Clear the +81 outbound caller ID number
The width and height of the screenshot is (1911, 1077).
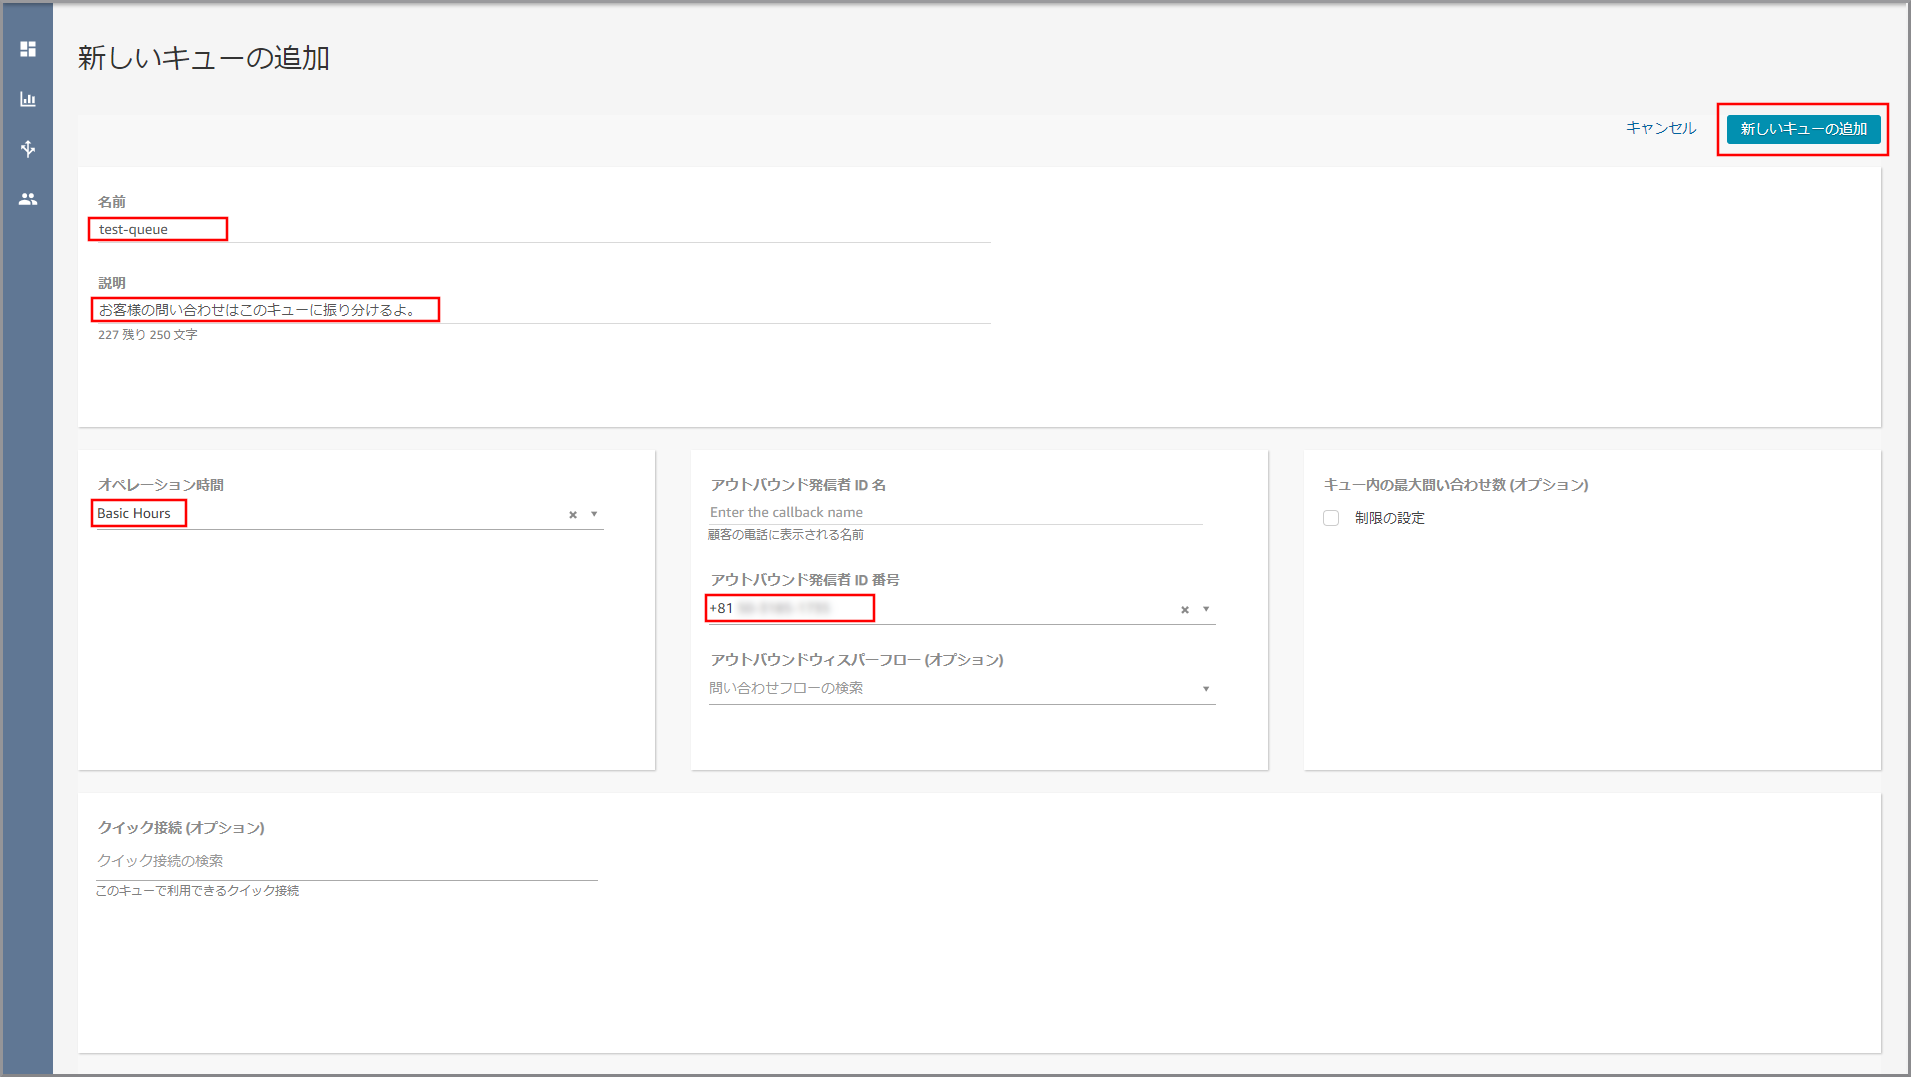(x=1185, y=610)
